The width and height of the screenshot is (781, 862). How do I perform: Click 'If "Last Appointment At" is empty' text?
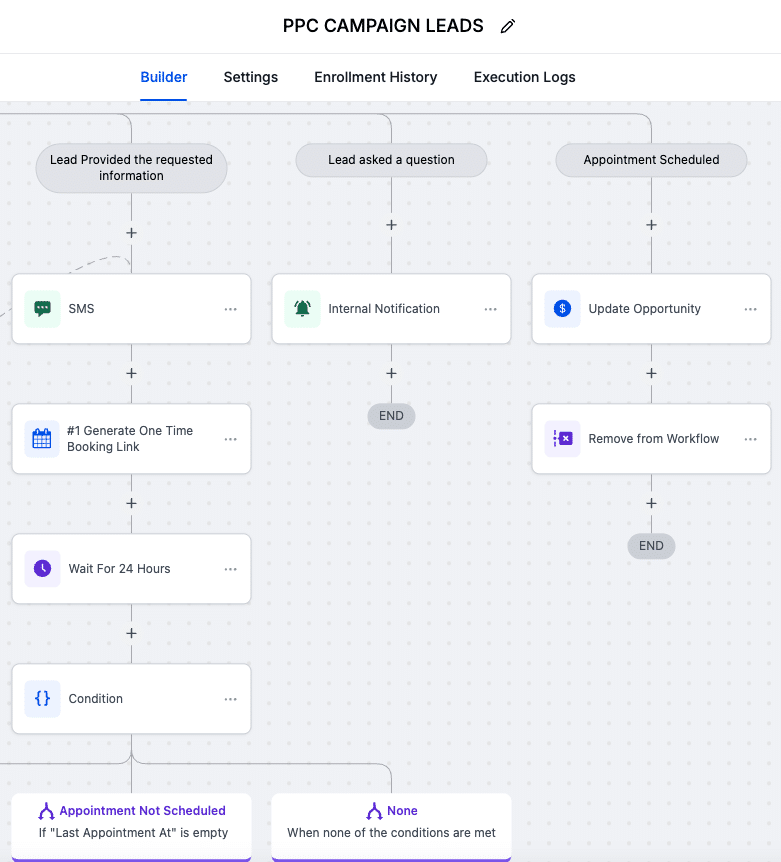(x=133, y=833)
